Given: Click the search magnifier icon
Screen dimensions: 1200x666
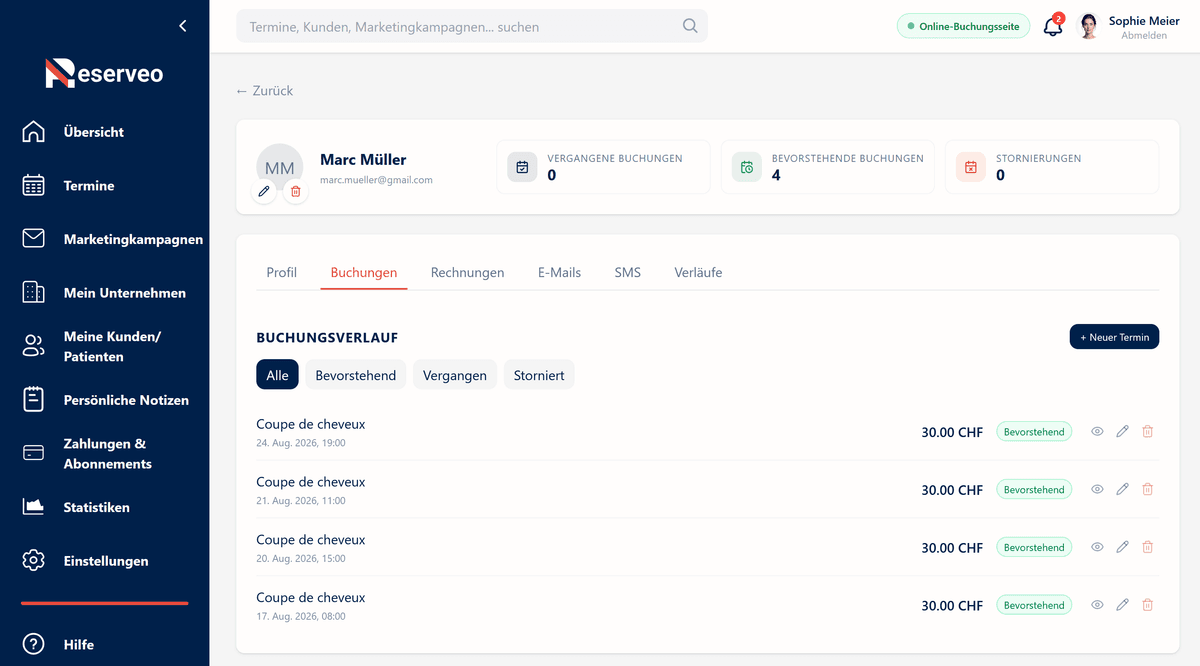Looking at the screenshot, I should click(690, 26).
